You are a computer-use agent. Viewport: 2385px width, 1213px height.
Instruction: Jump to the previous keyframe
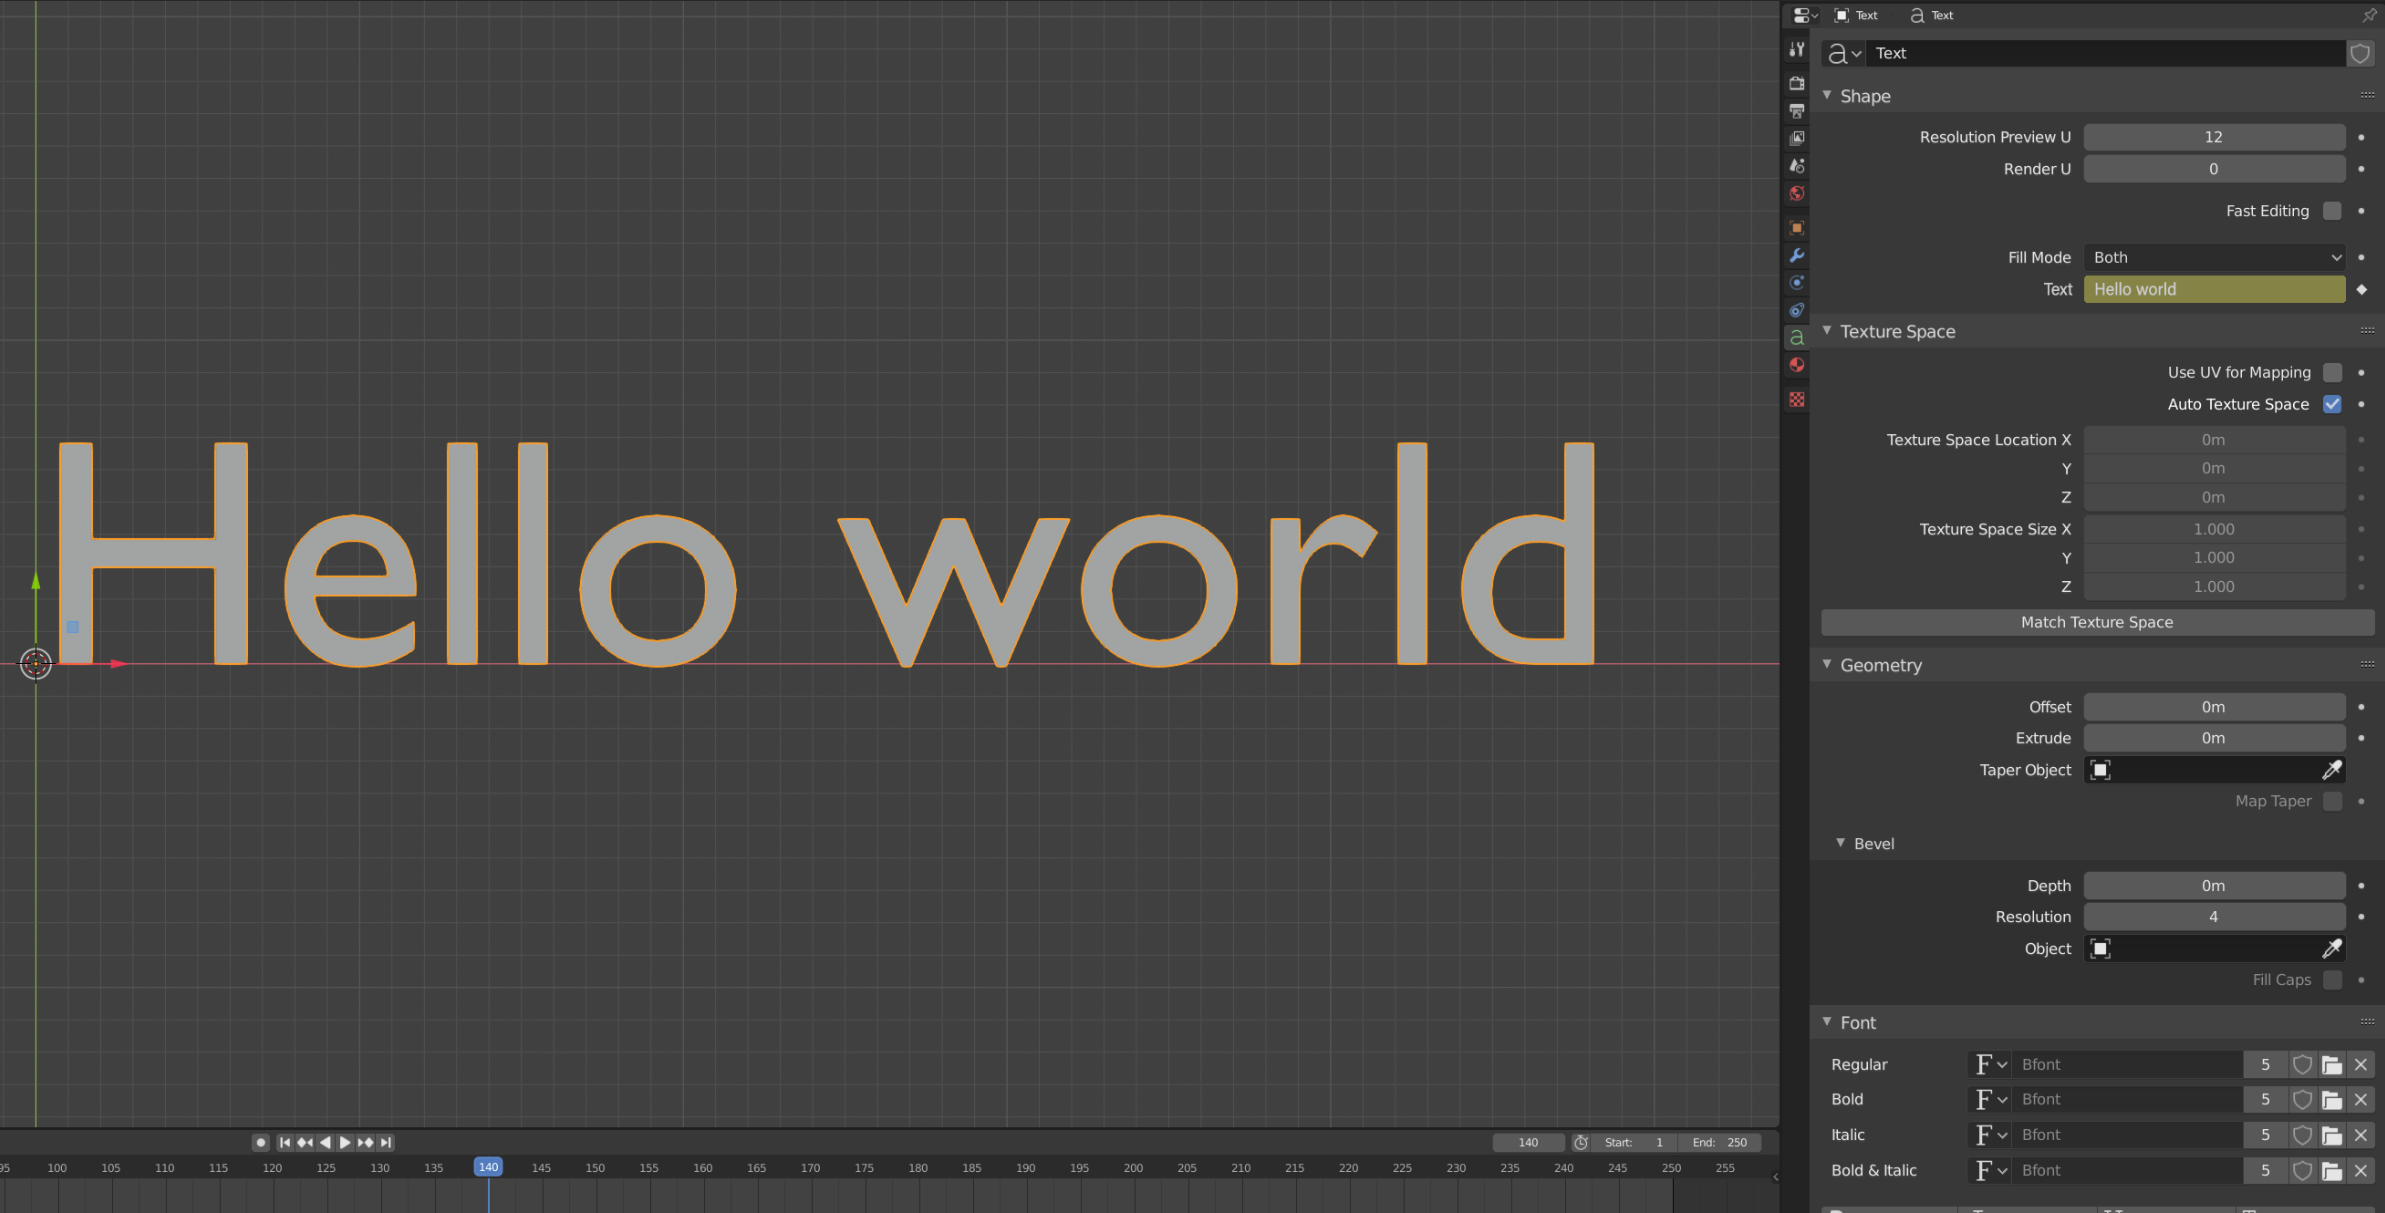pyautogui.click(x=305, y=1142)
